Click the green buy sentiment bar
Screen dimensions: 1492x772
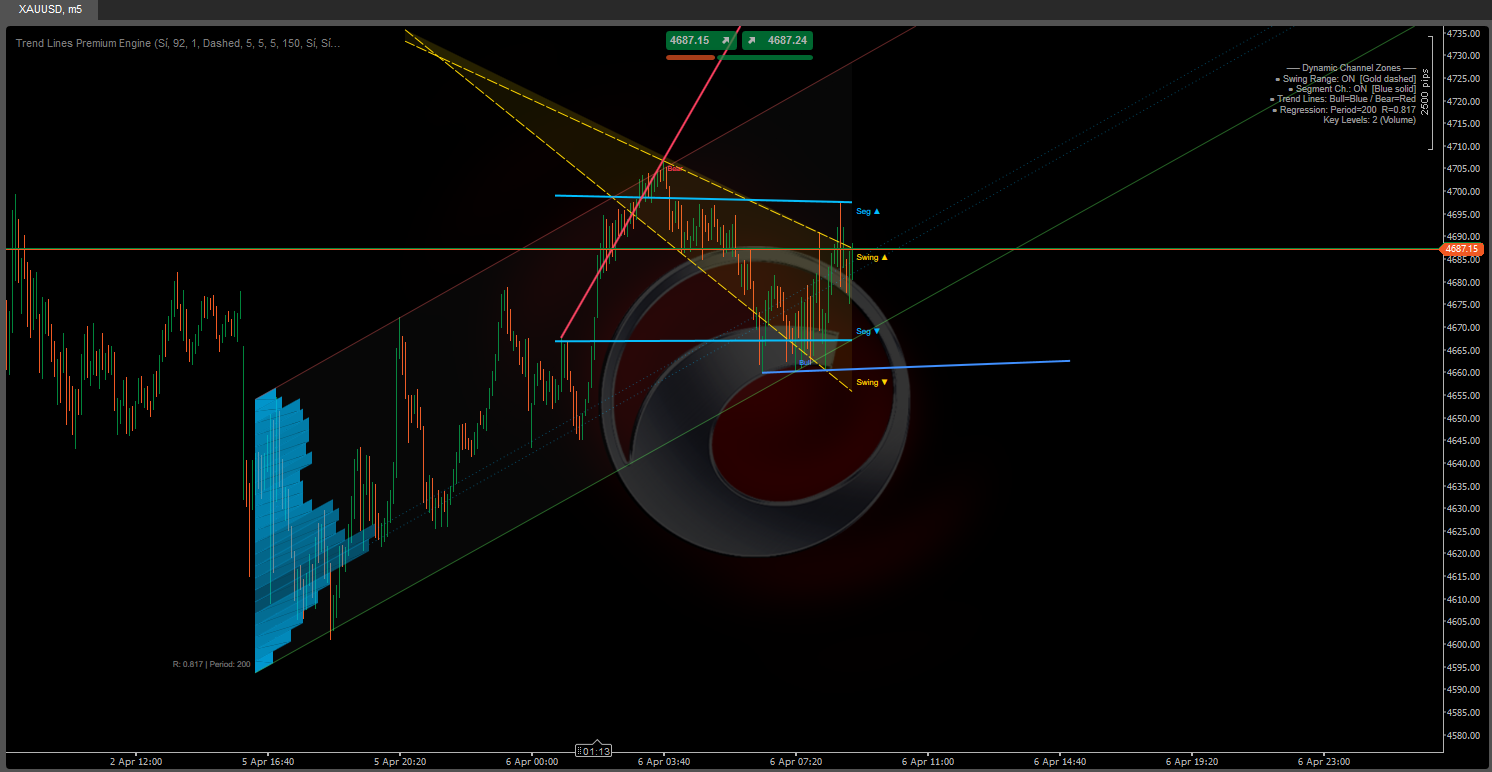pos(765,58)
